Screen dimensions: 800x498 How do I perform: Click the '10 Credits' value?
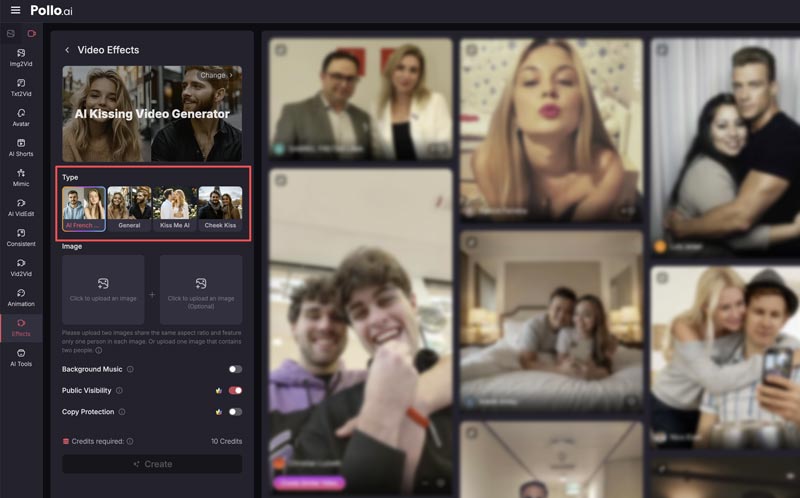[x=227, y=441]
